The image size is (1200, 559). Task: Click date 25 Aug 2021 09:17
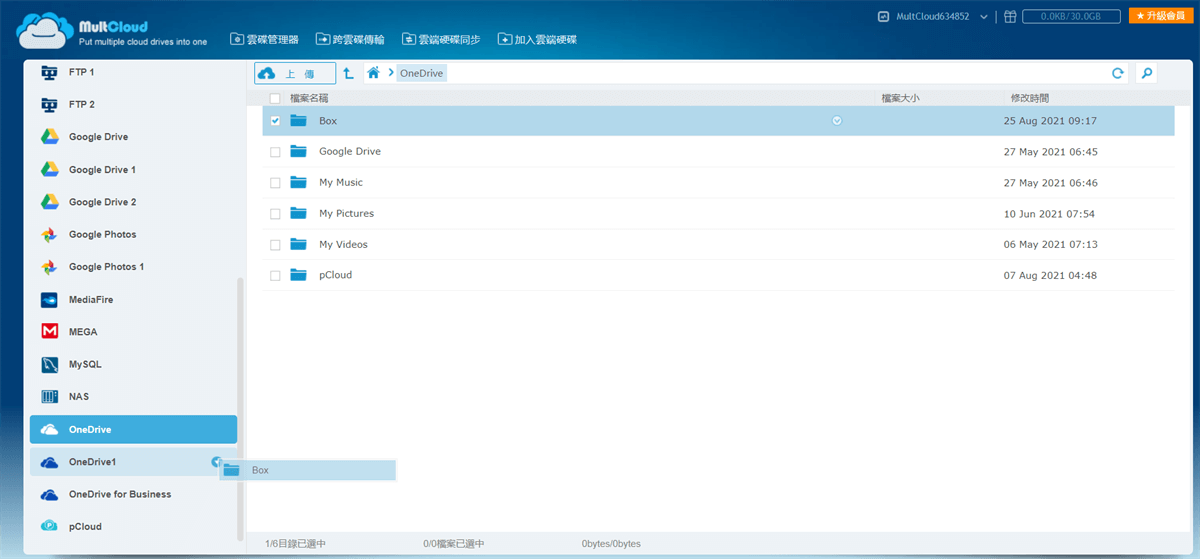(x=1050, y=121)
